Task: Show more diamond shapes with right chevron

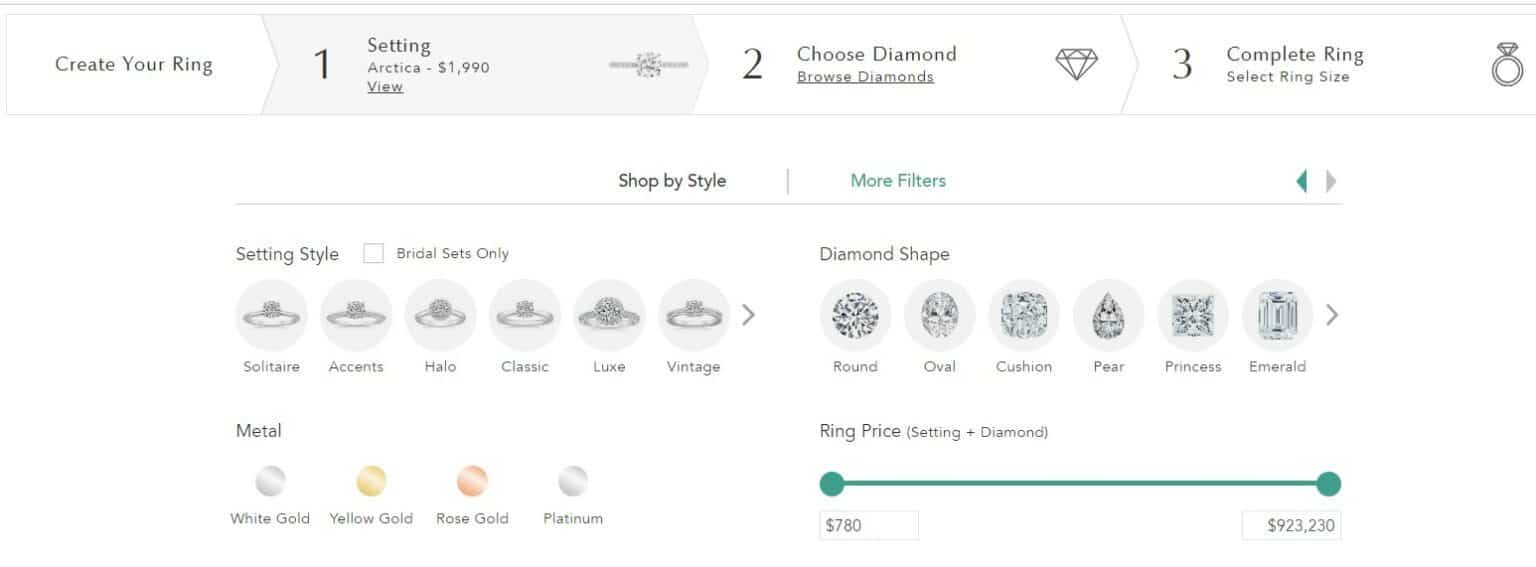Action: (1331, 315)
